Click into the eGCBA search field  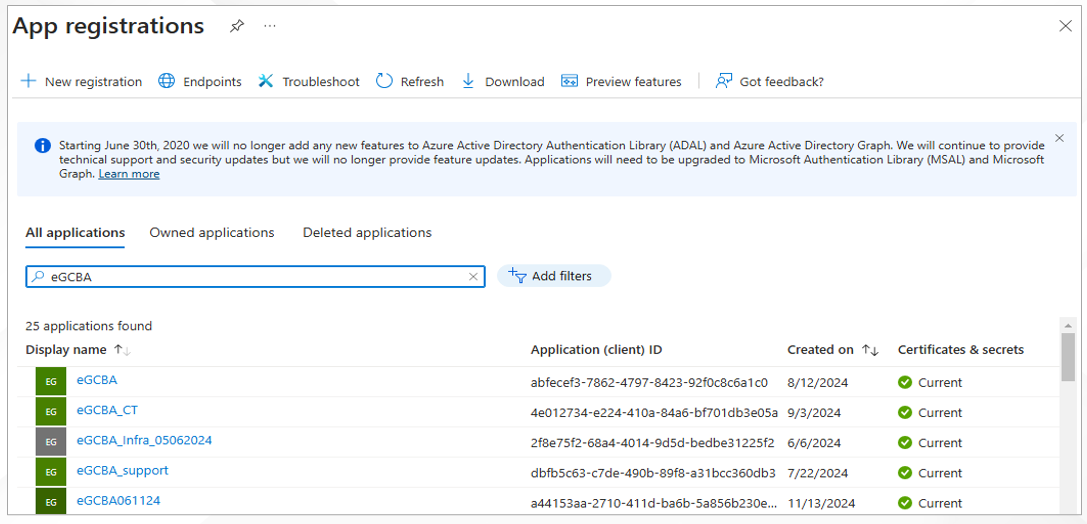255,277
